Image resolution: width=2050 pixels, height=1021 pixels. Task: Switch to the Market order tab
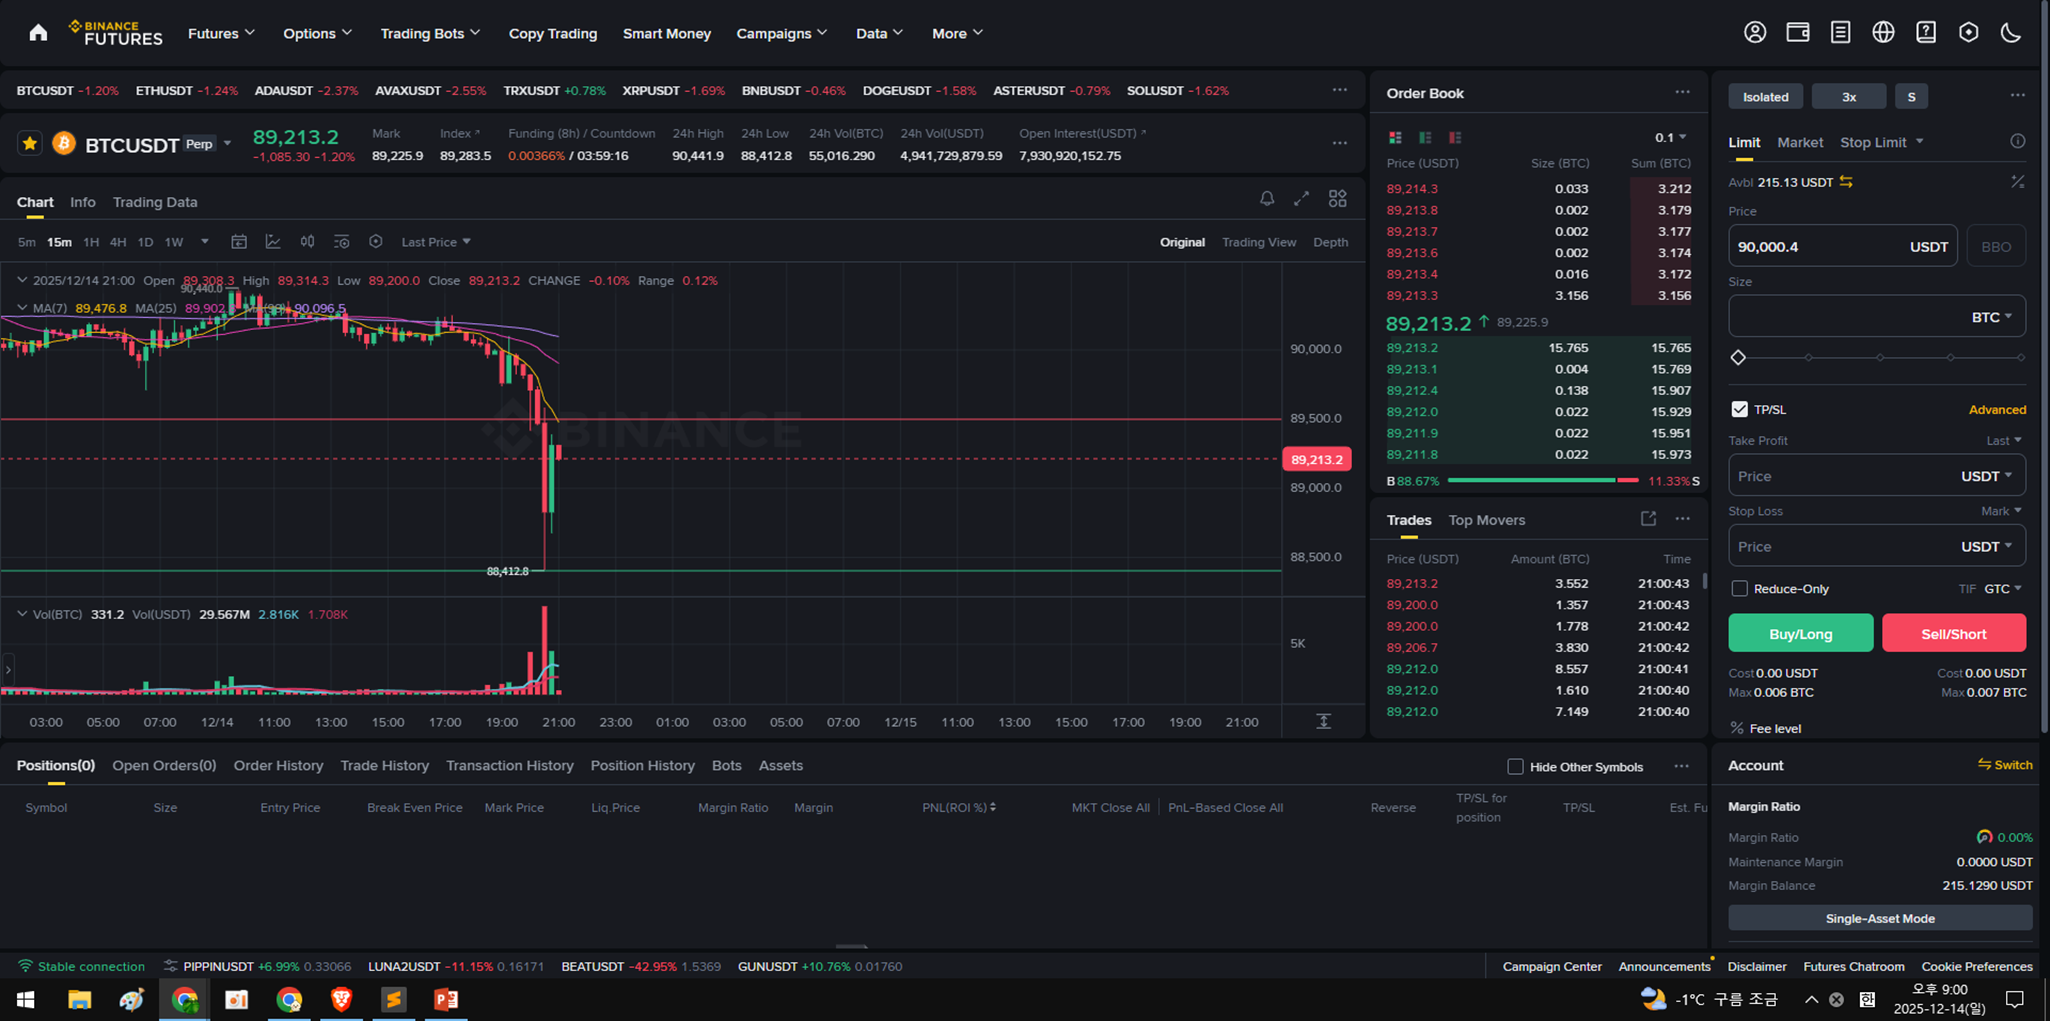pyautogui.click(x=1800, y=142)
